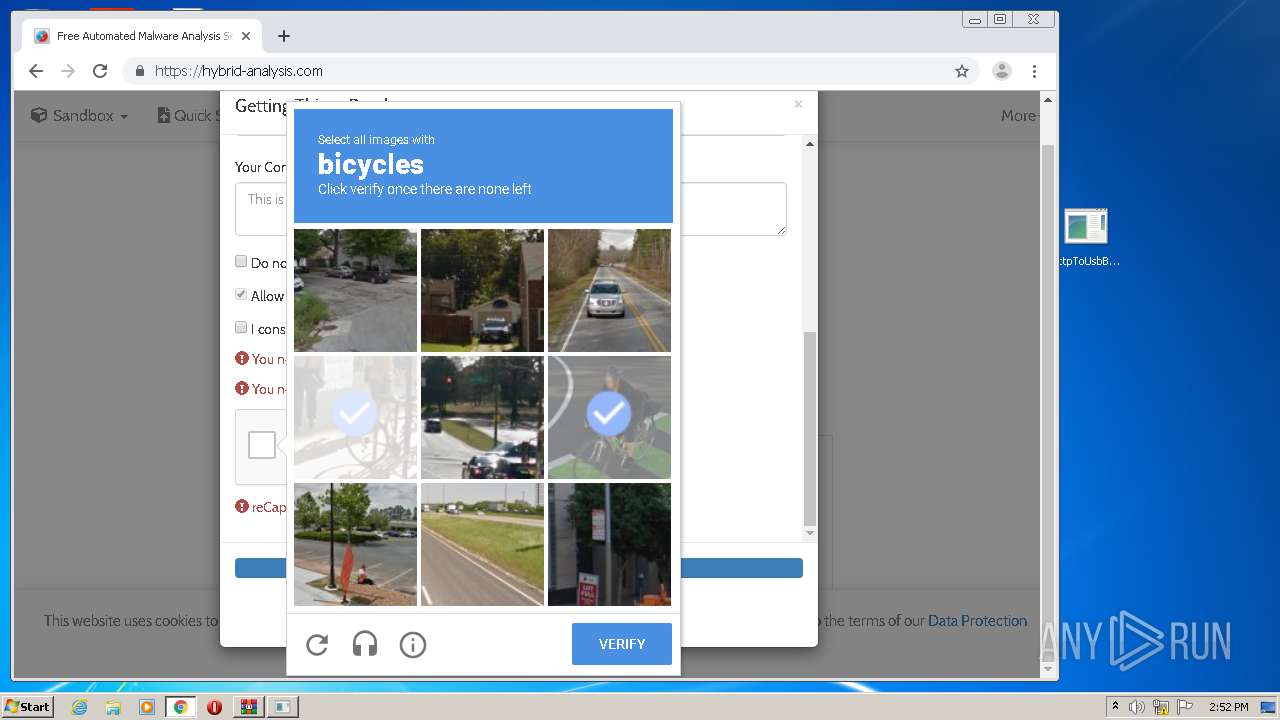The image size is (1280, 720).
Task: Click the modal scrollbar down arrow
Action: pyautogui.click(x=810, y=535)
